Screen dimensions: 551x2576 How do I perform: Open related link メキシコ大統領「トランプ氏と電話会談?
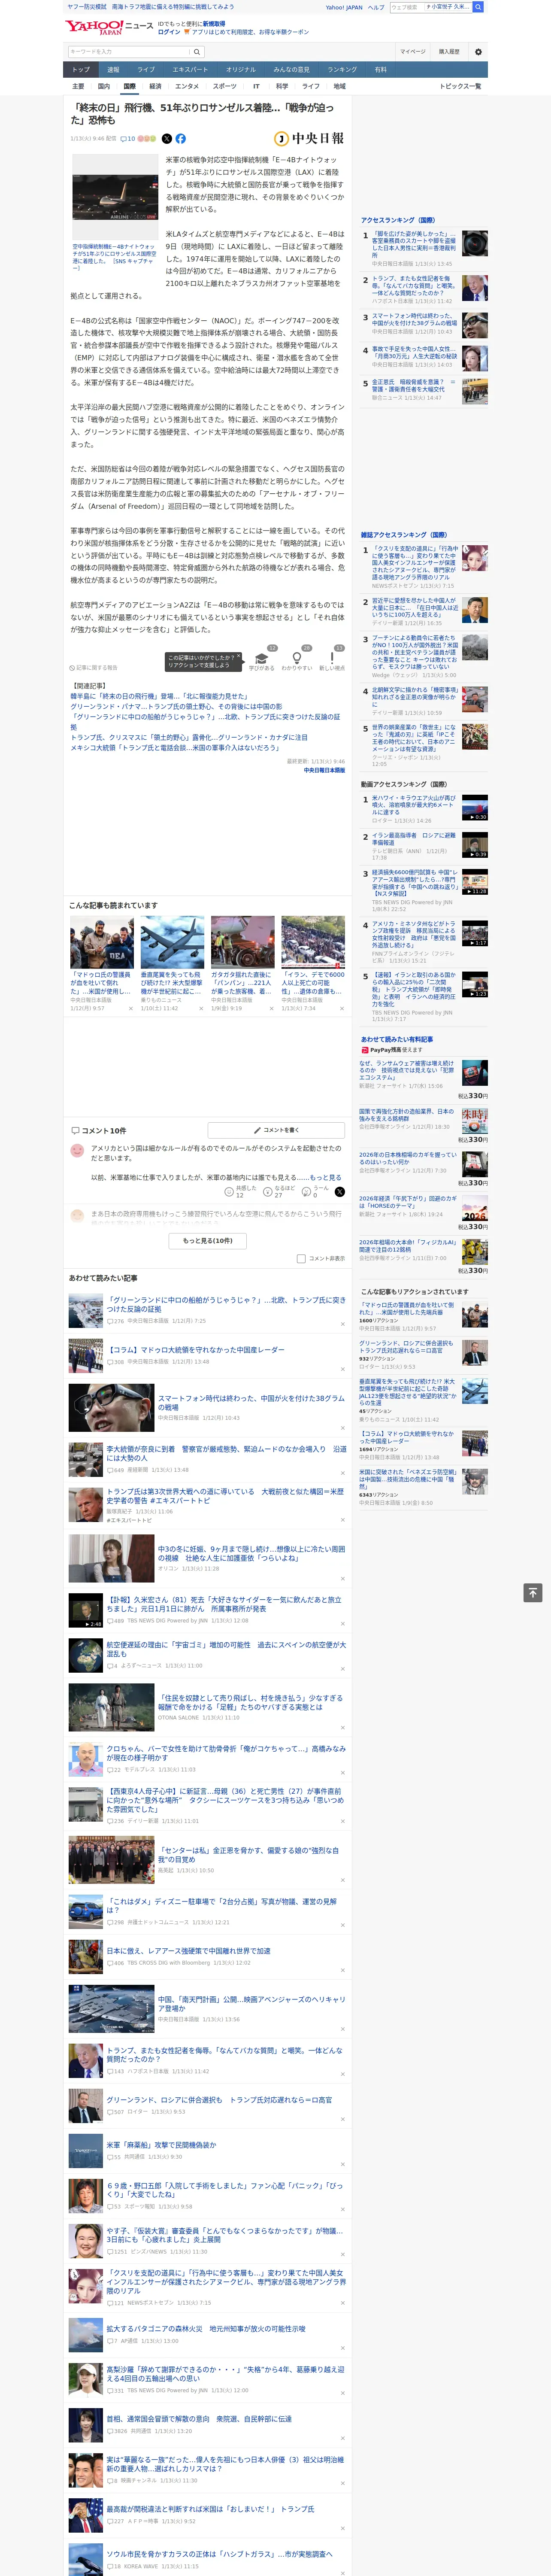(x=175, y=747)
